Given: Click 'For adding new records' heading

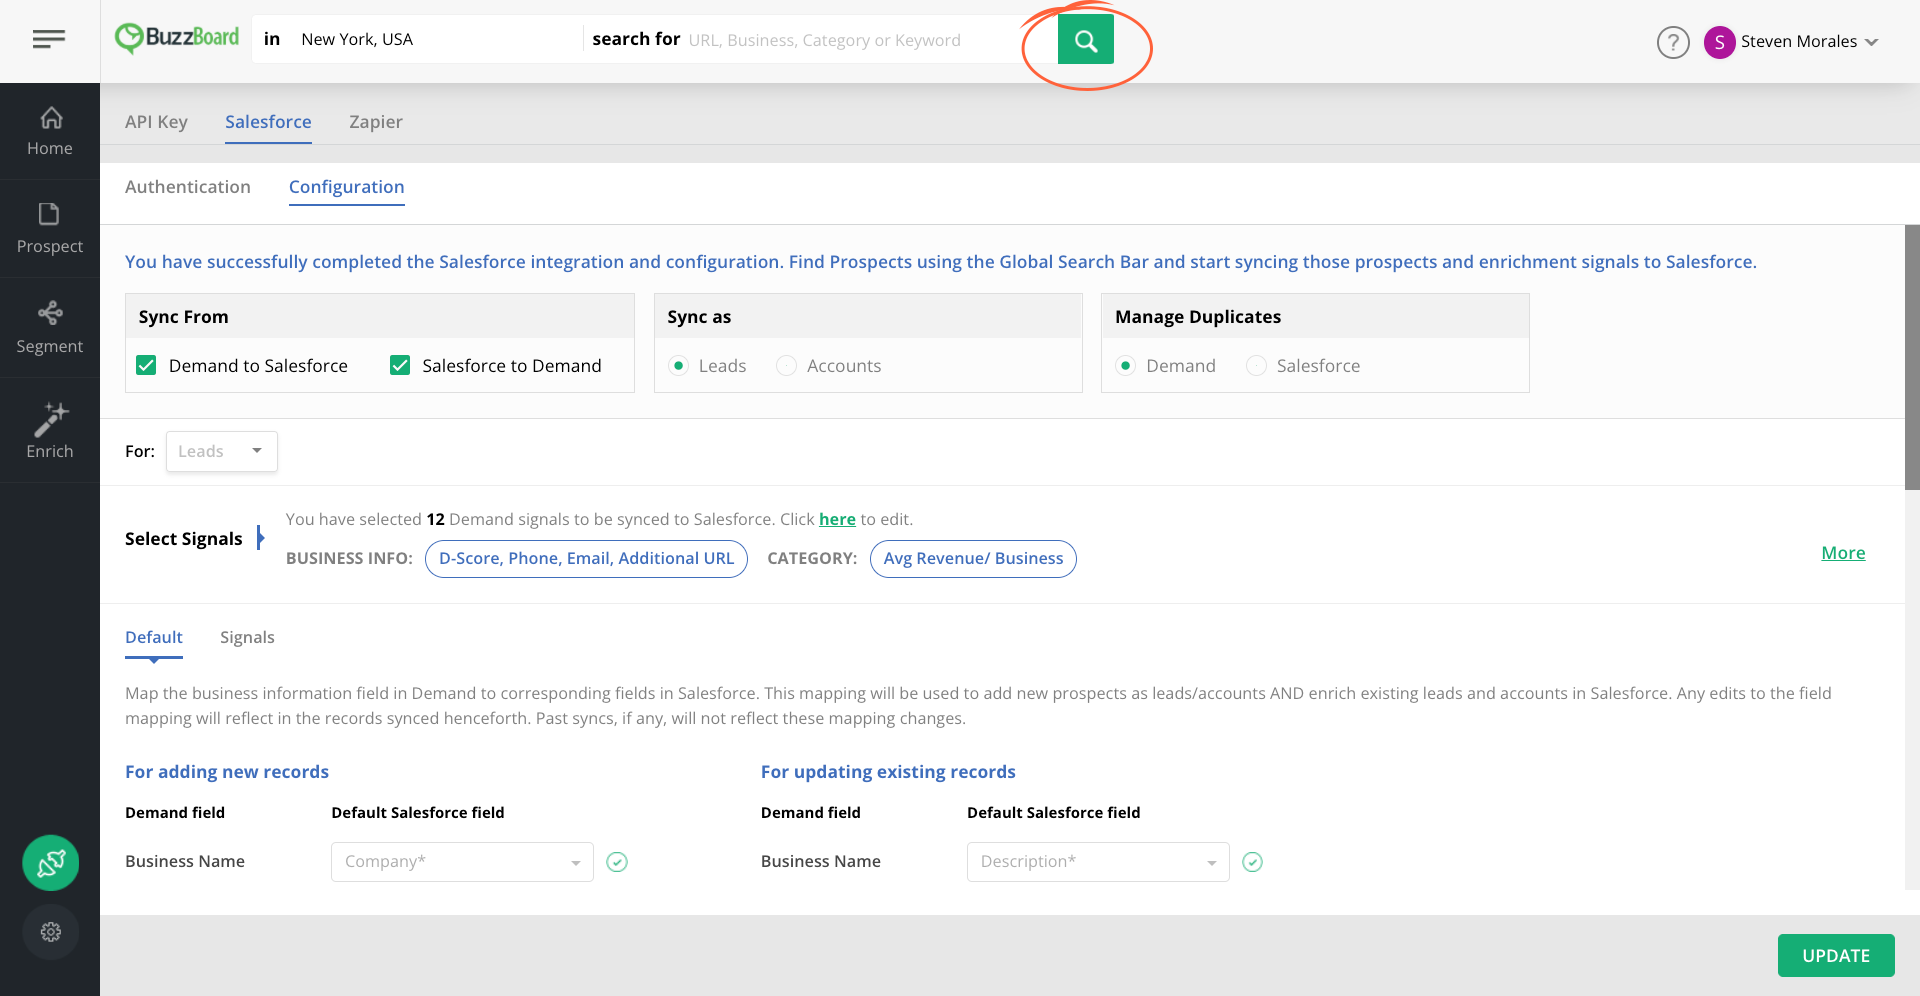Looking at the screenshot, I should tap(227, 772).
